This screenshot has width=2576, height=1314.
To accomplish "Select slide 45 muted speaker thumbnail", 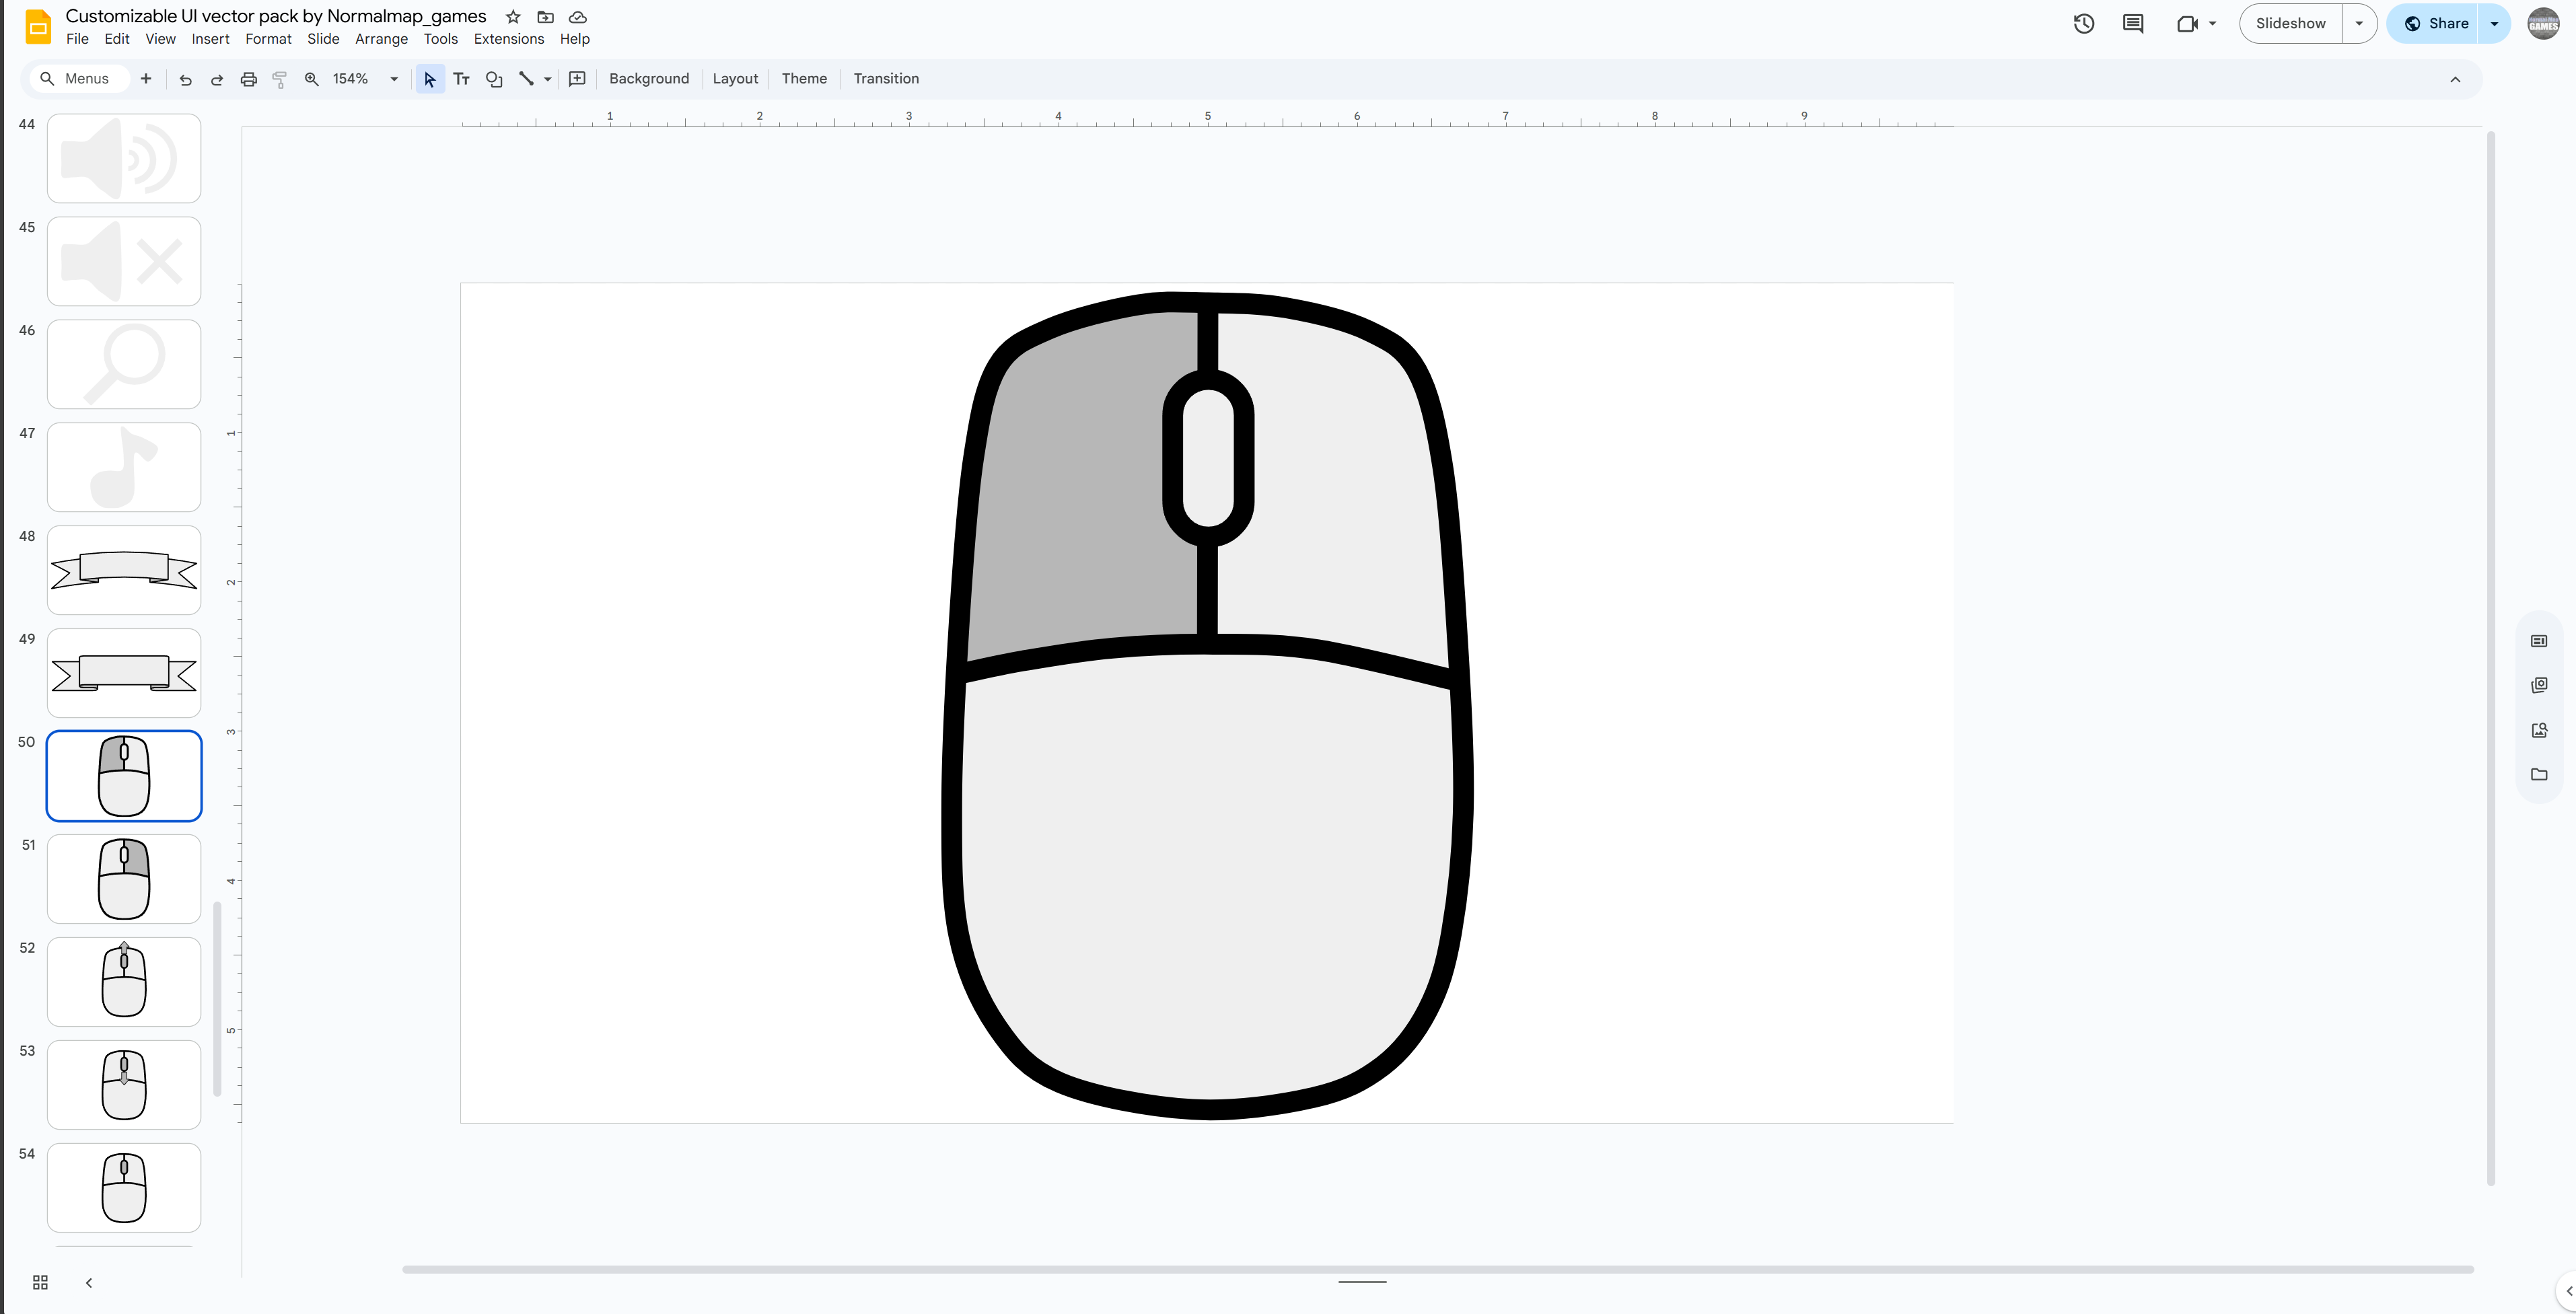I will pos(124,261).
